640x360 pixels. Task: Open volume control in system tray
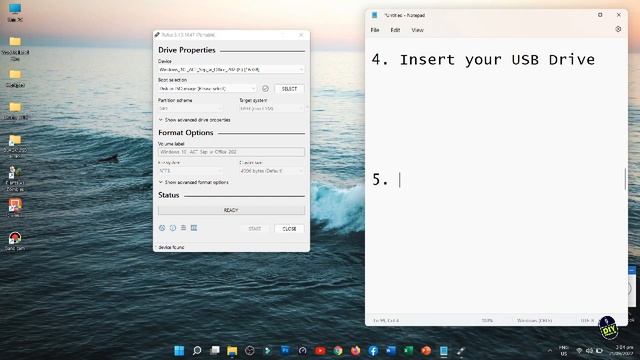[589, 351]
